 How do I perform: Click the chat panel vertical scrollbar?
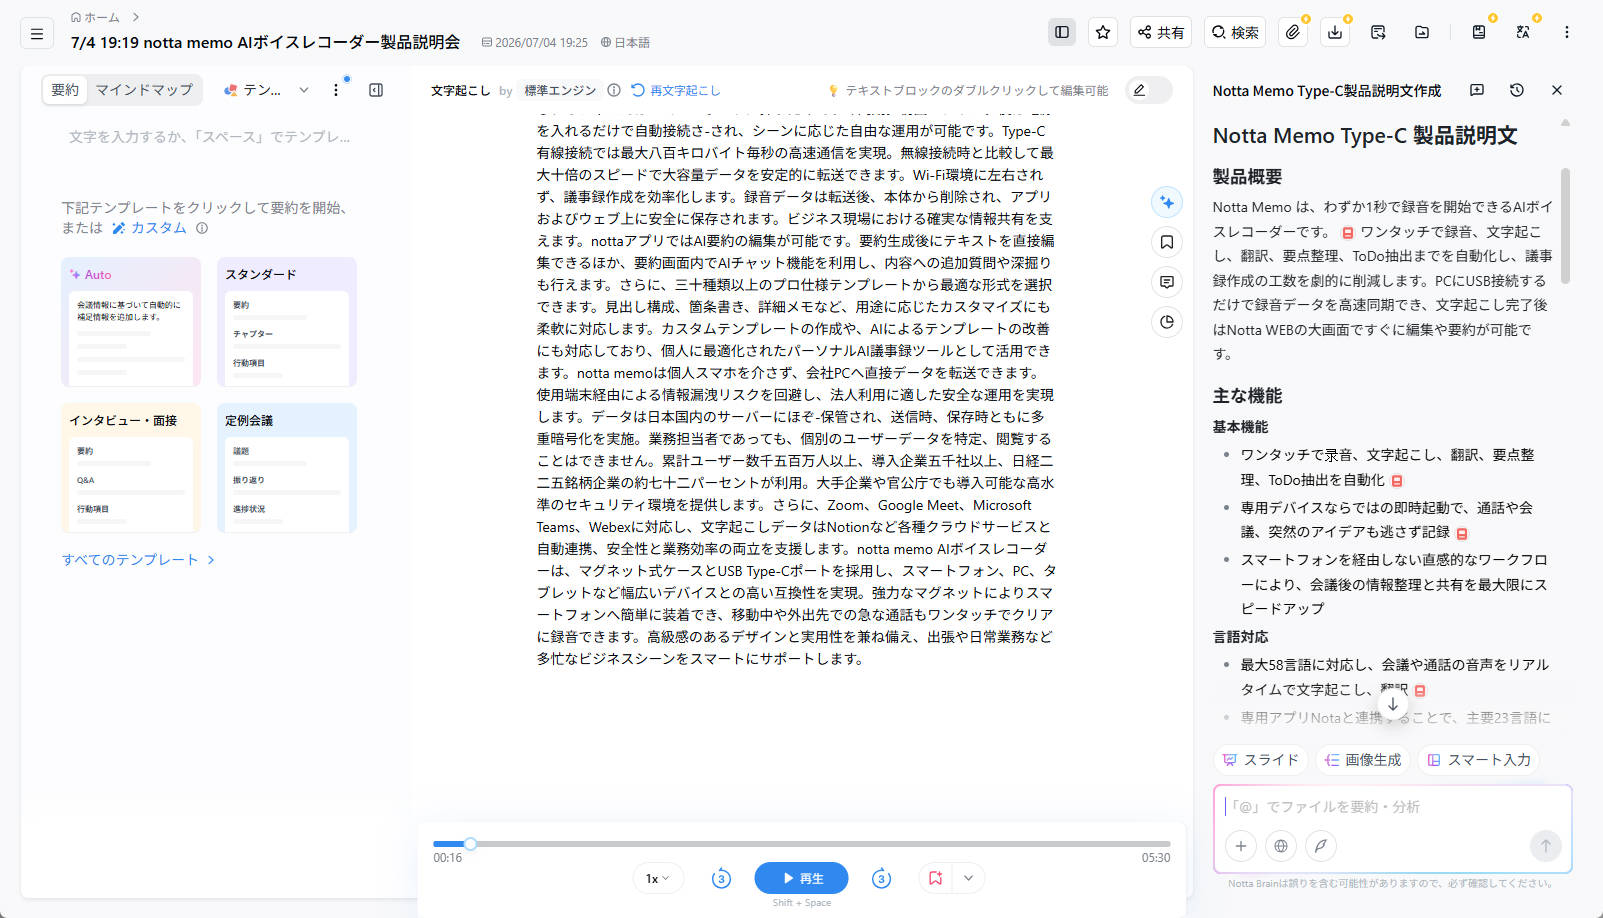[1565, 225]
